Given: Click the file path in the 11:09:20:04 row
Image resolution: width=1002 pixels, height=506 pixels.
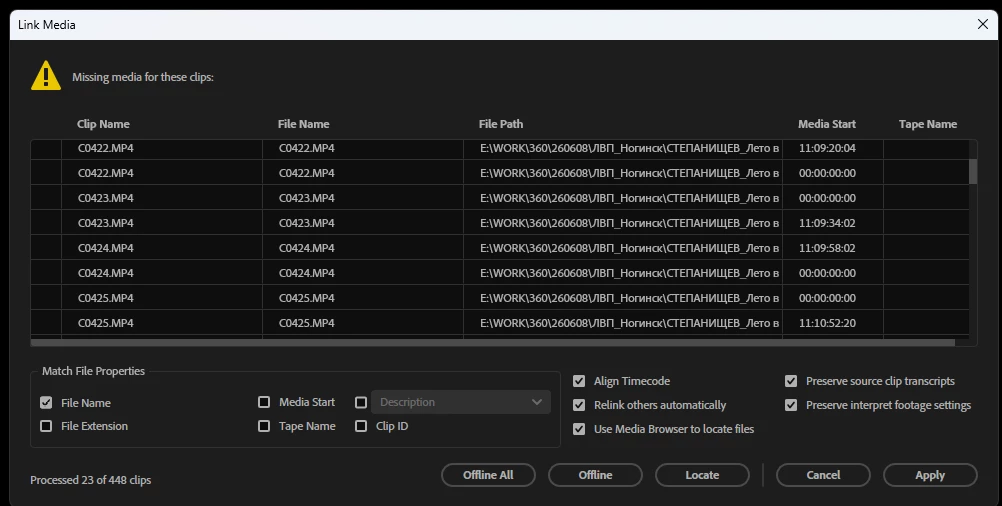Looking at the screenshot, I should 629,148.
